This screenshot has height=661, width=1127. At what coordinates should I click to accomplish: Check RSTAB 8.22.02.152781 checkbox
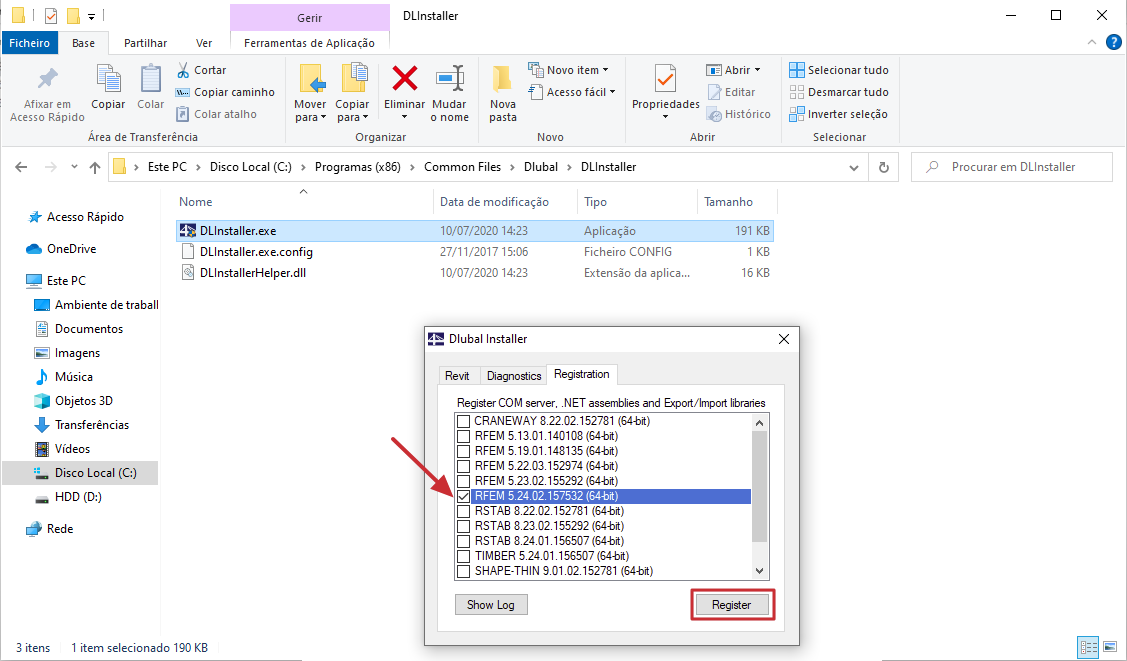(464, 512)
